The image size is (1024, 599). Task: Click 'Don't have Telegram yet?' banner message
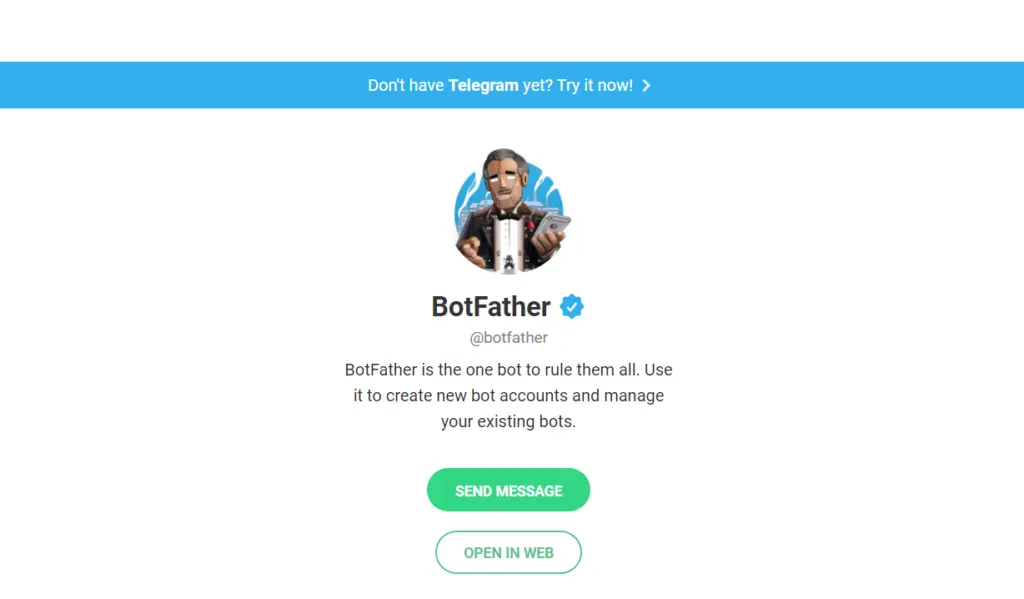[440, 85]
